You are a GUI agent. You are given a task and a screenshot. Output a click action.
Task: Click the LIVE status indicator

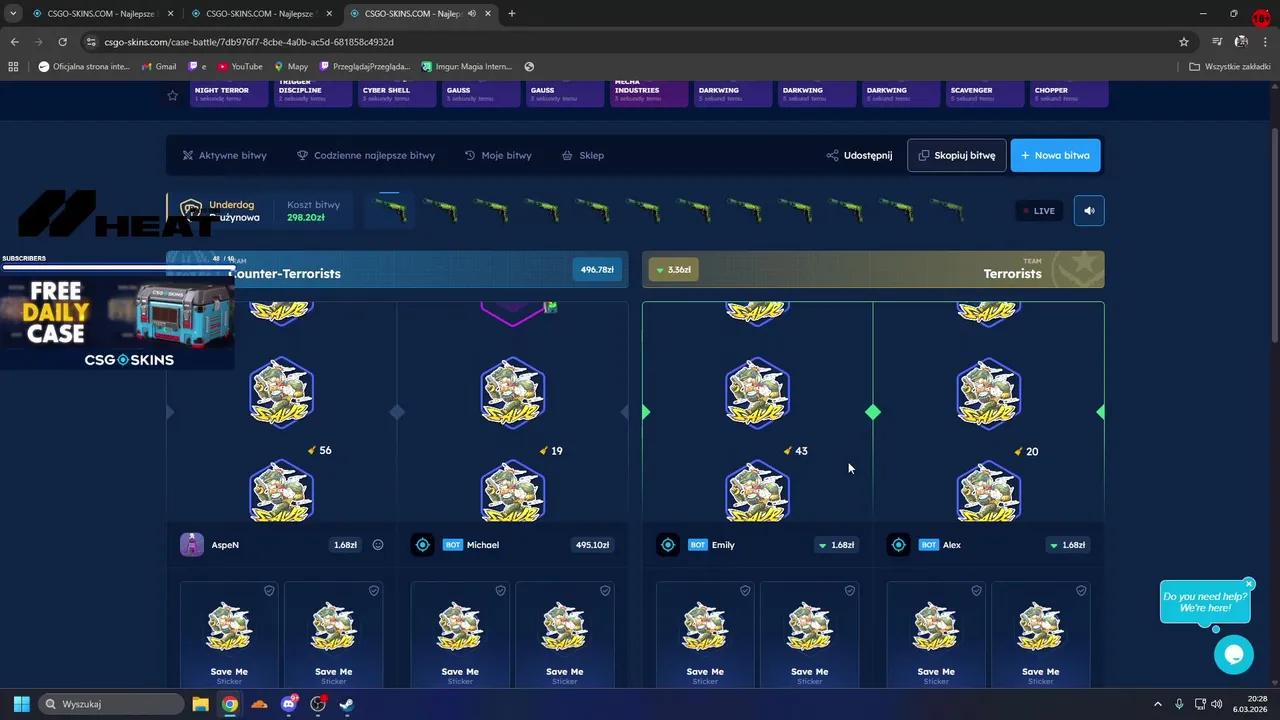(x=1039, y=211)
